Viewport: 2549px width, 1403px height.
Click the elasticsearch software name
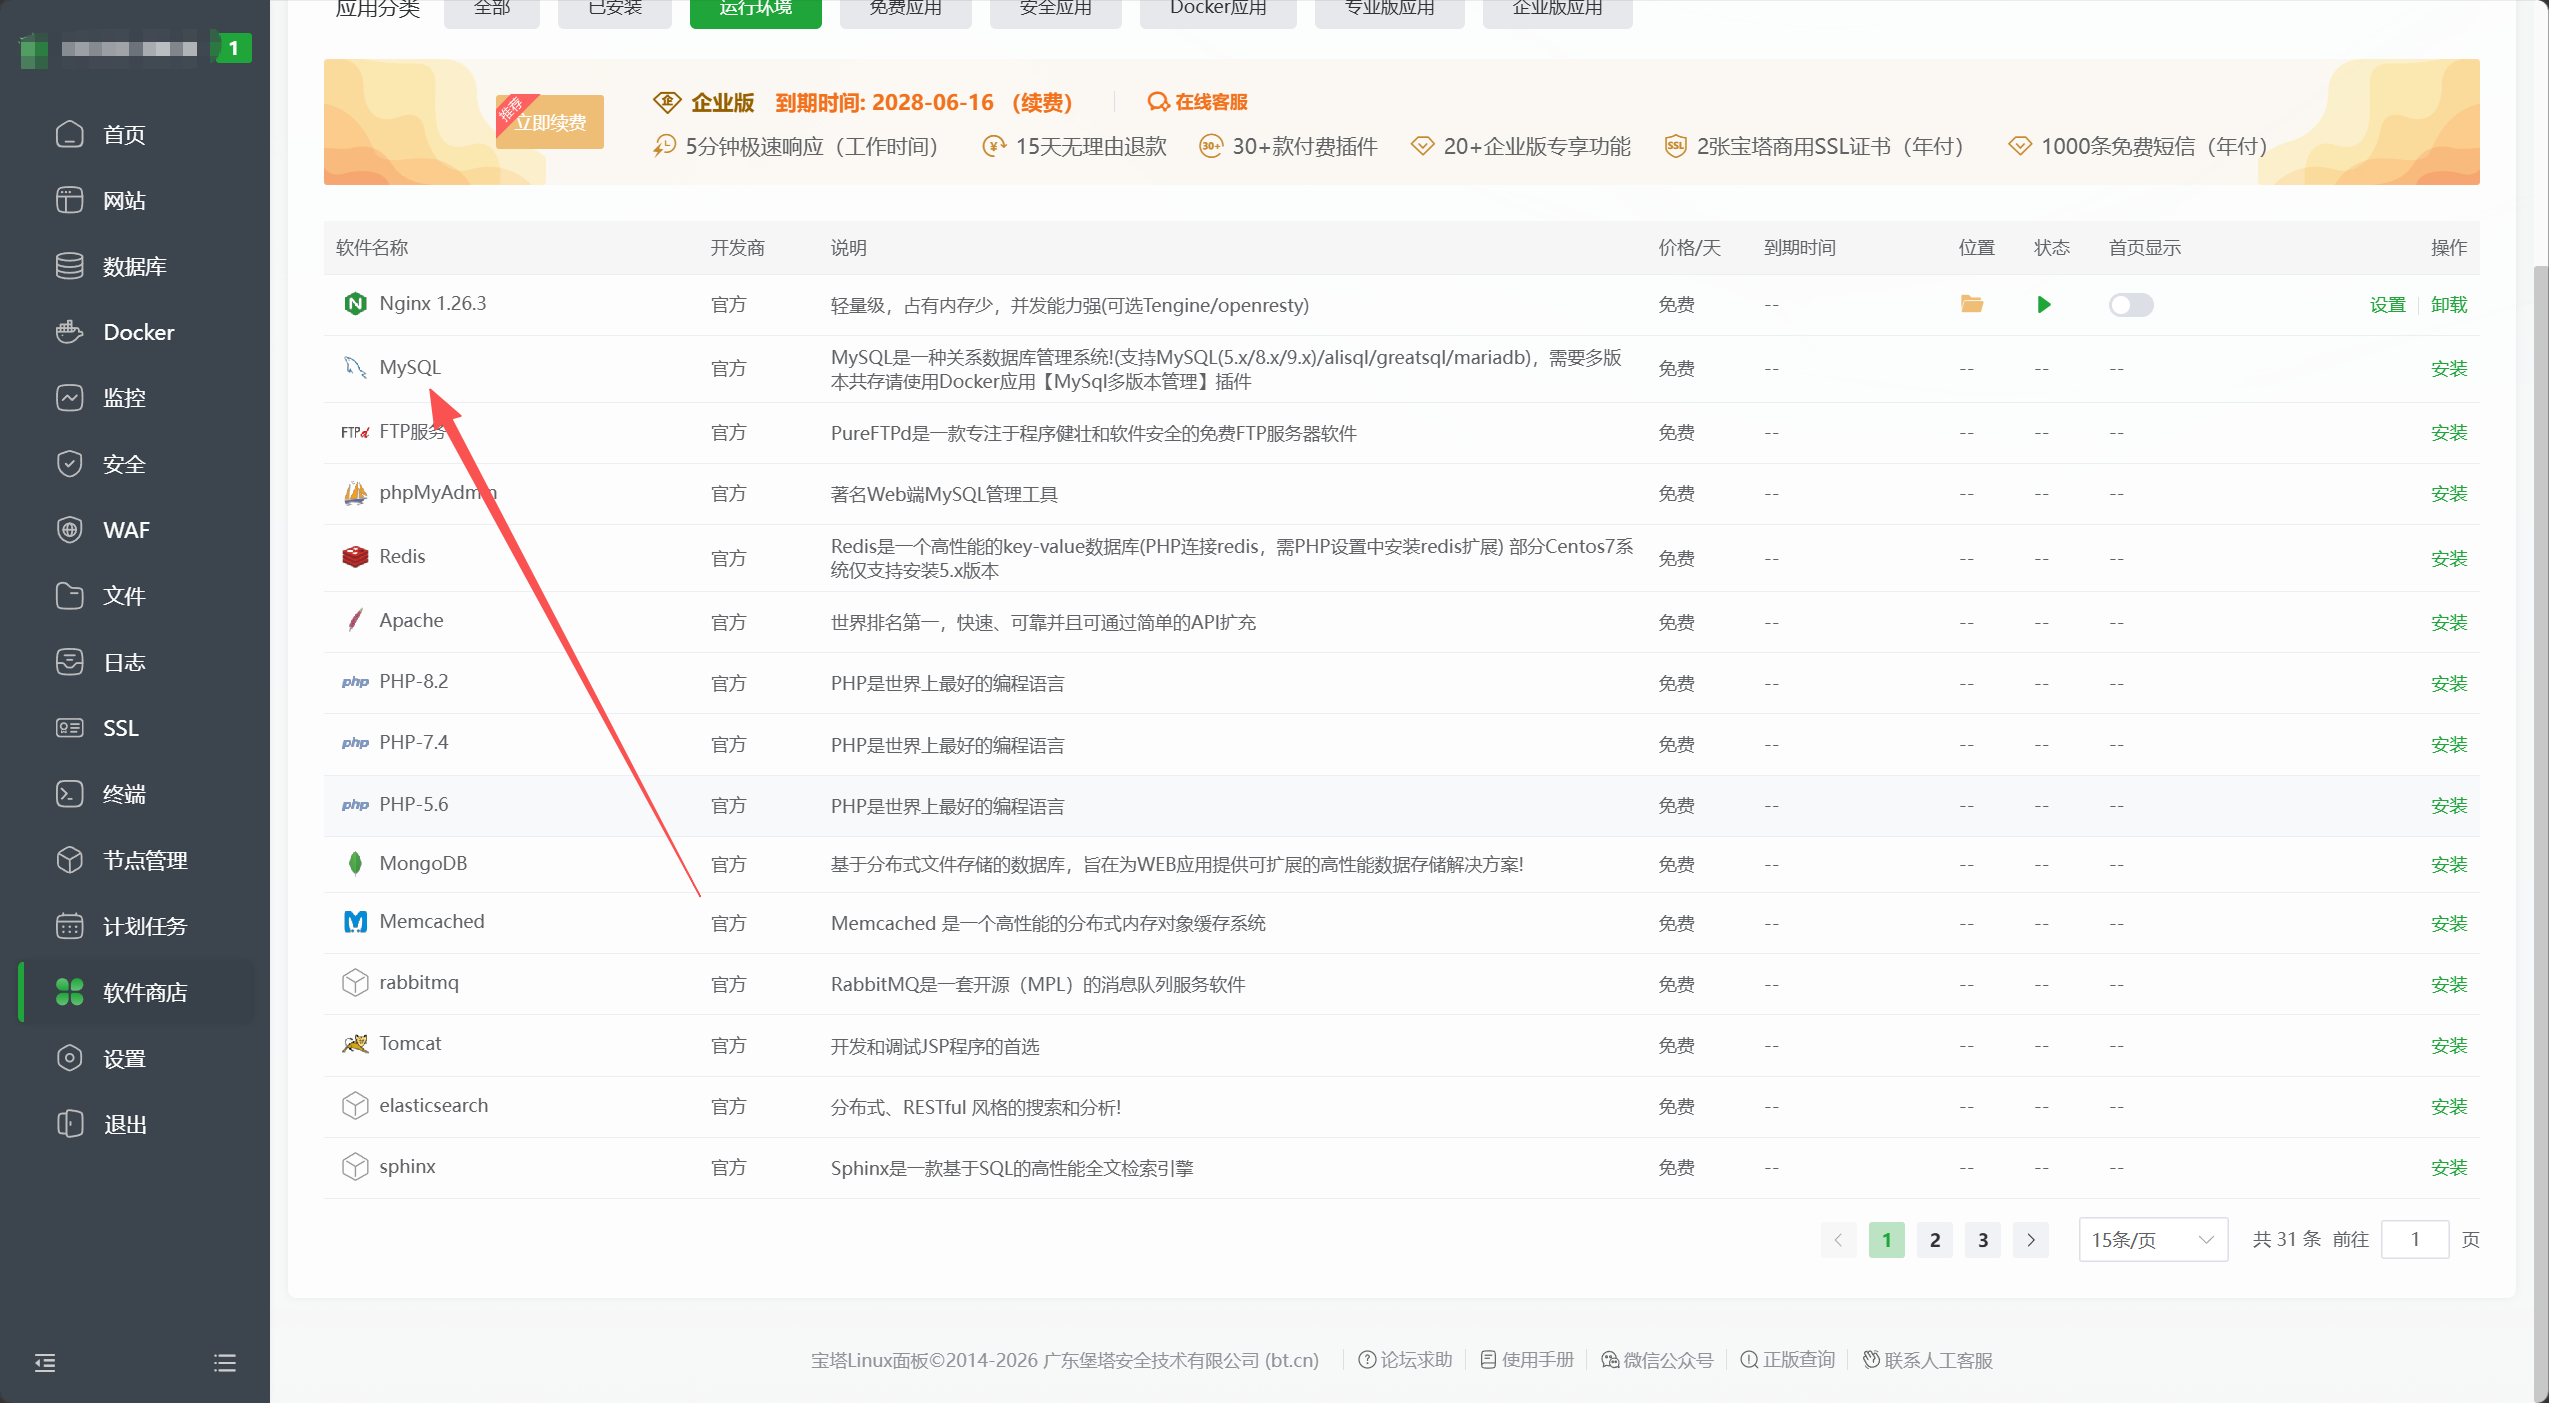point(434,1106)
